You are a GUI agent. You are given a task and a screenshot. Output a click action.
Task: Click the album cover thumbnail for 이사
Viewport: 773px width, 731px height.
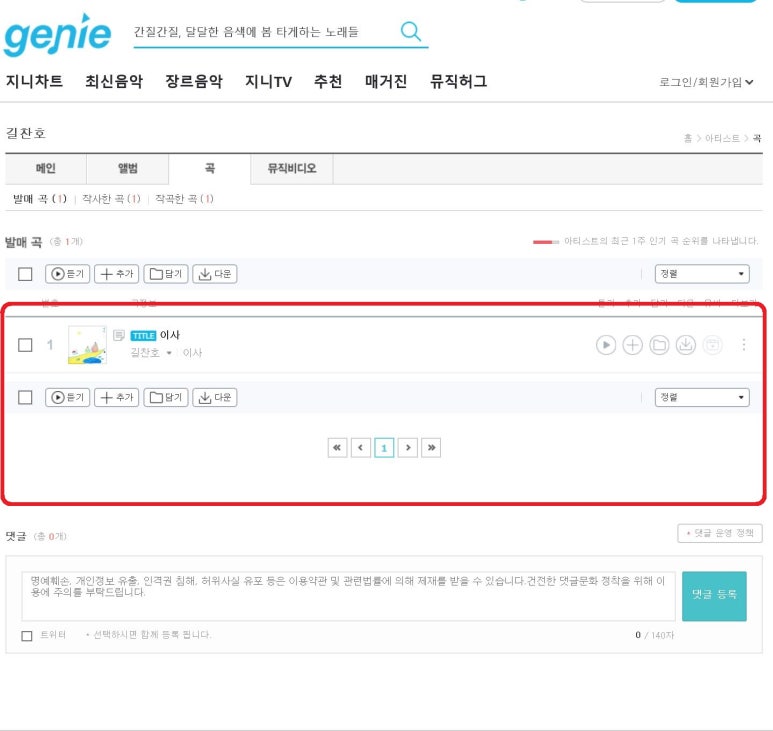(x=87, y=345)
